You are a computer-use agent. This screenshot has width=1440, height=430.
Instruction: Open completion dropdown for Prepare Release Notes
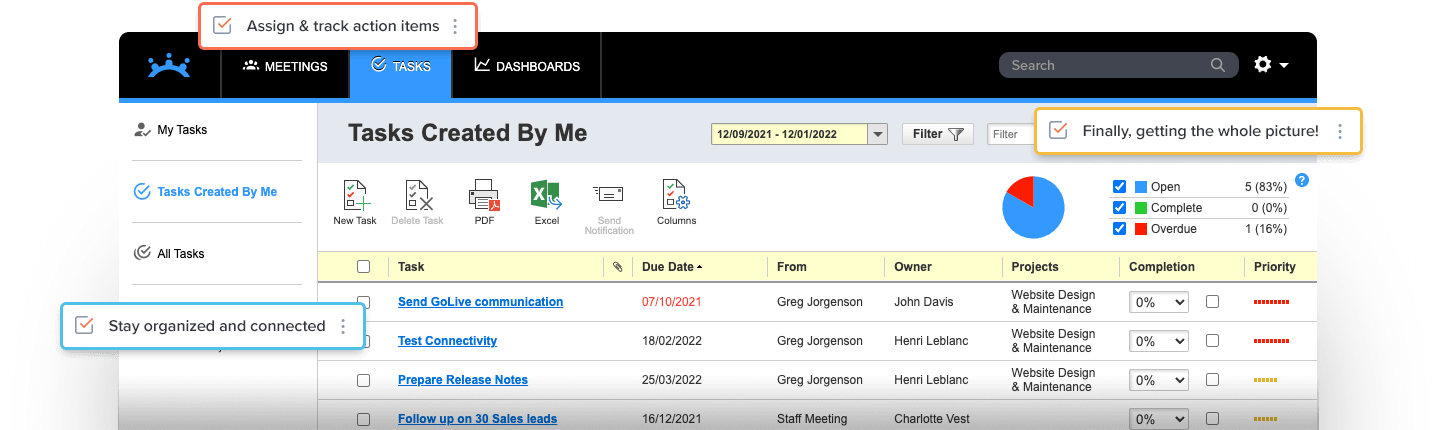click(1158, 380)
